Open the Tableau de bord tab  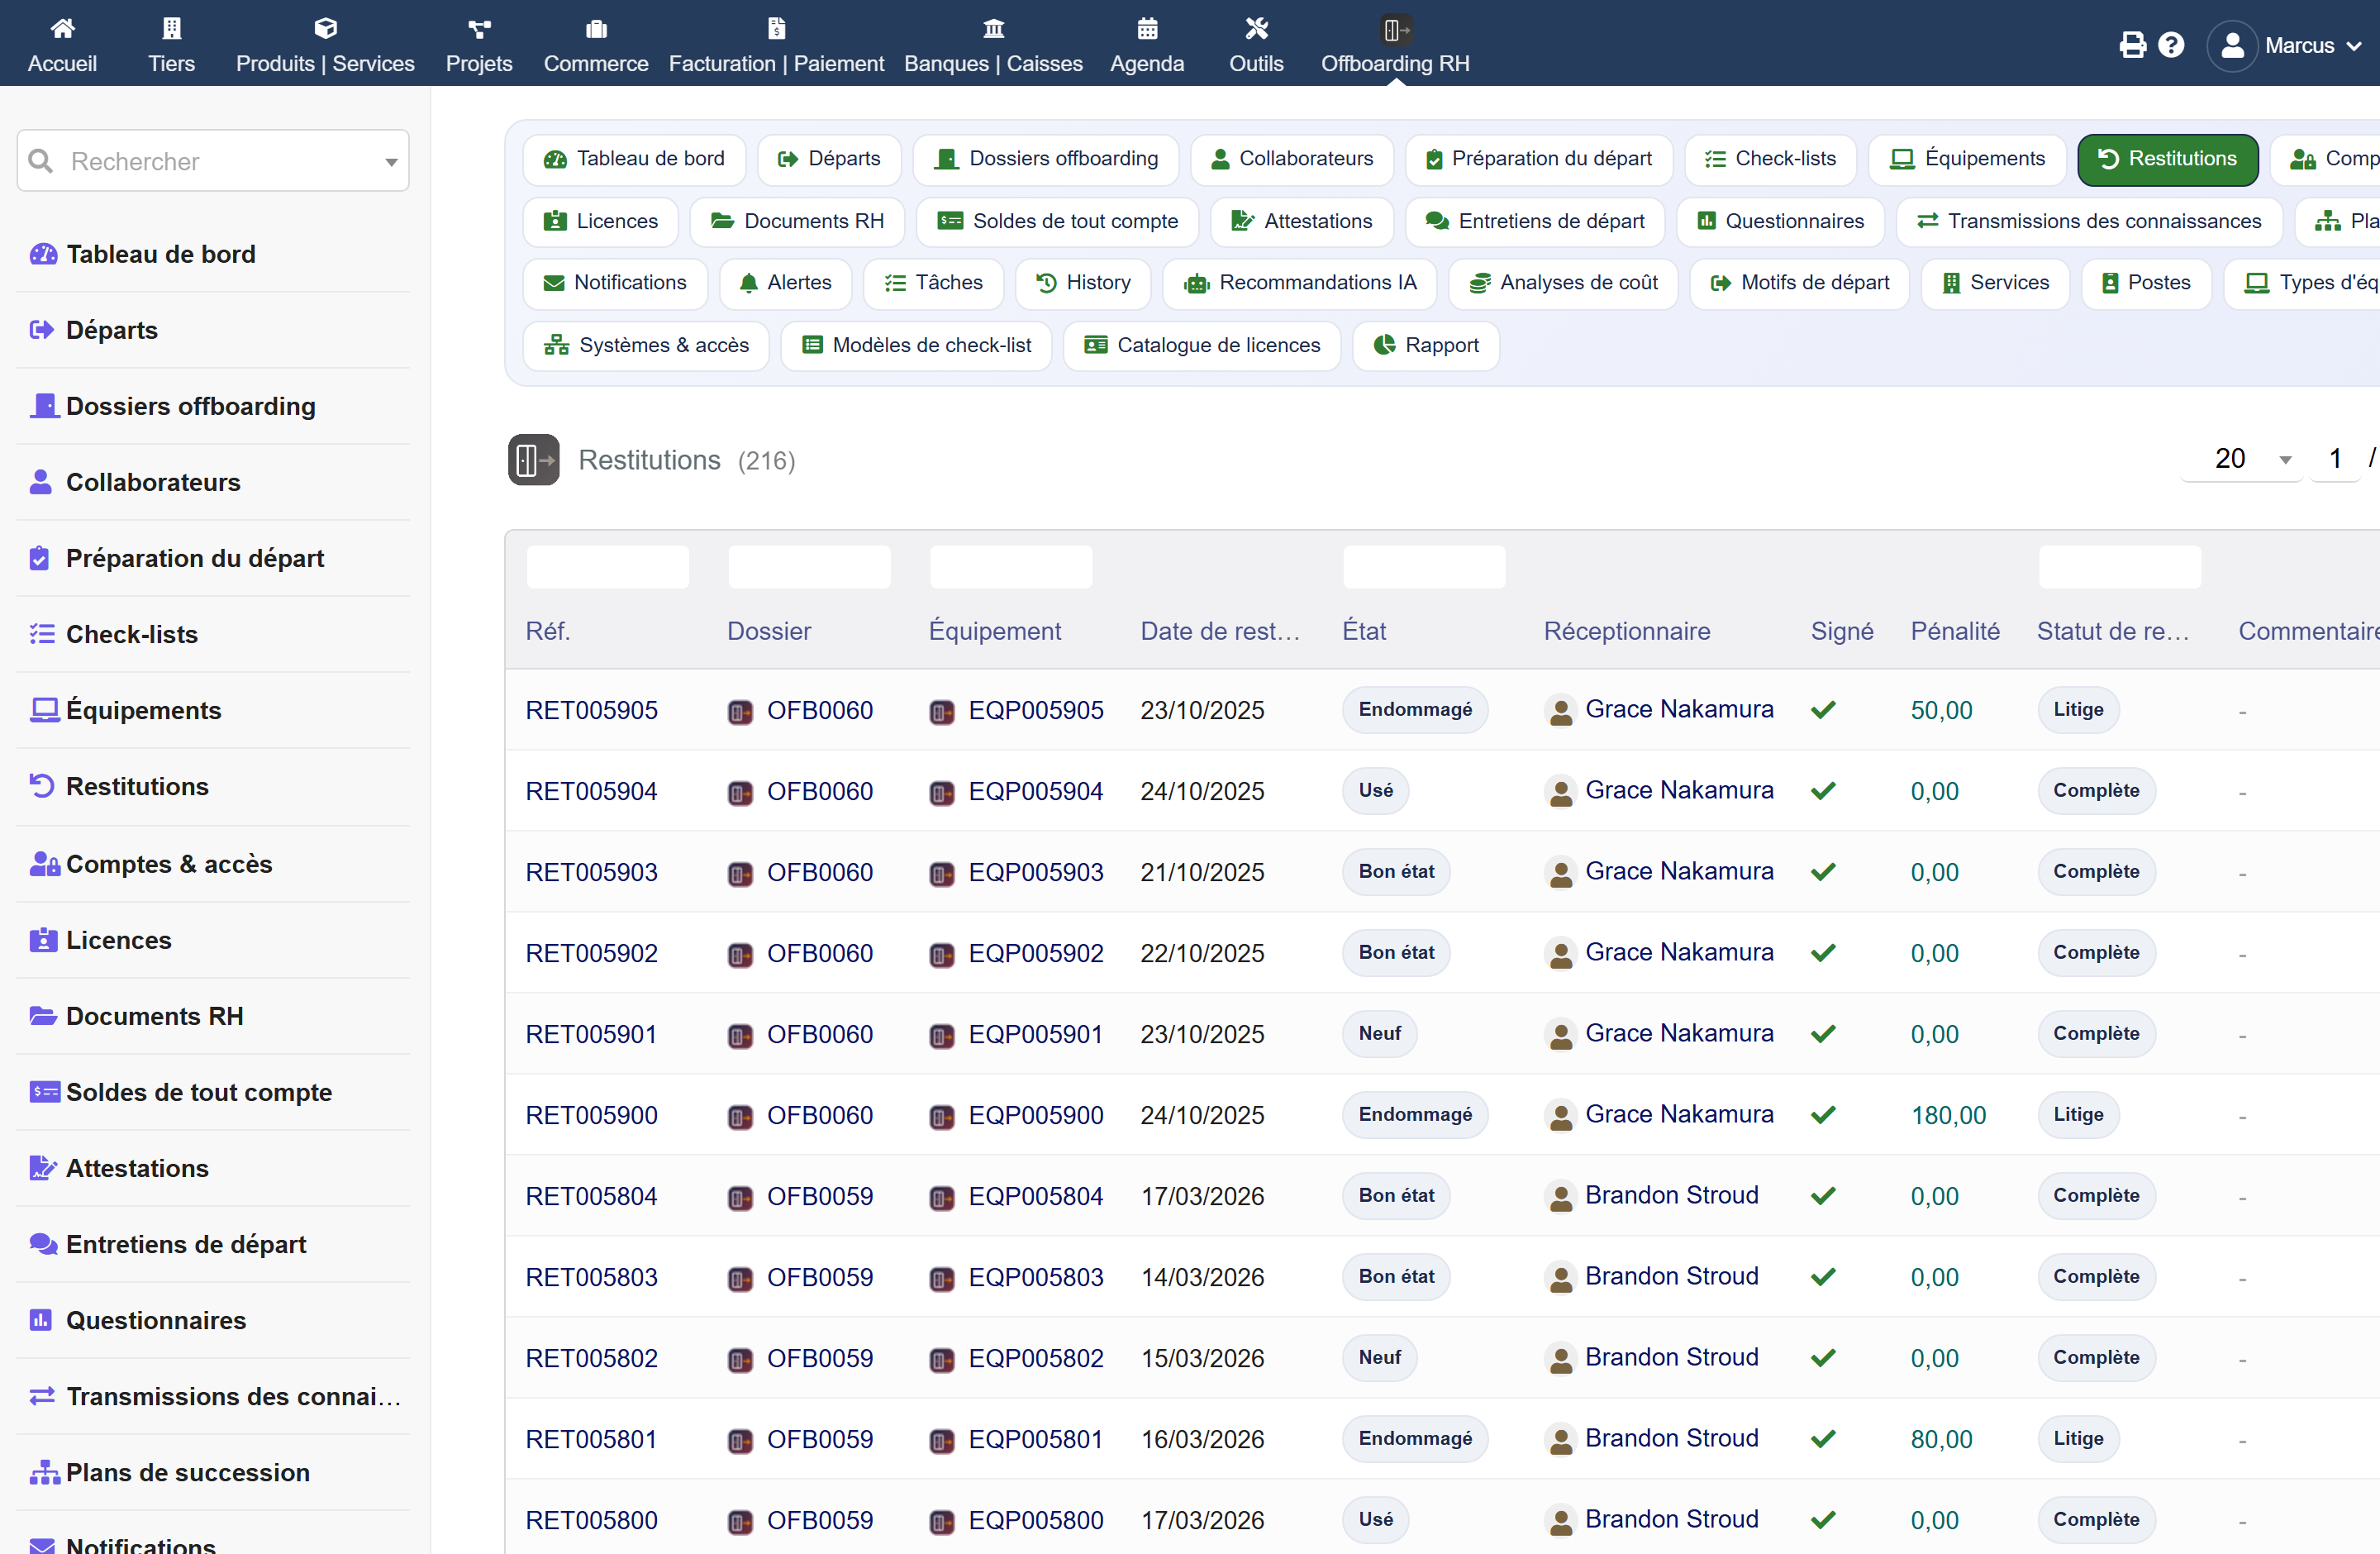(634, 159)
